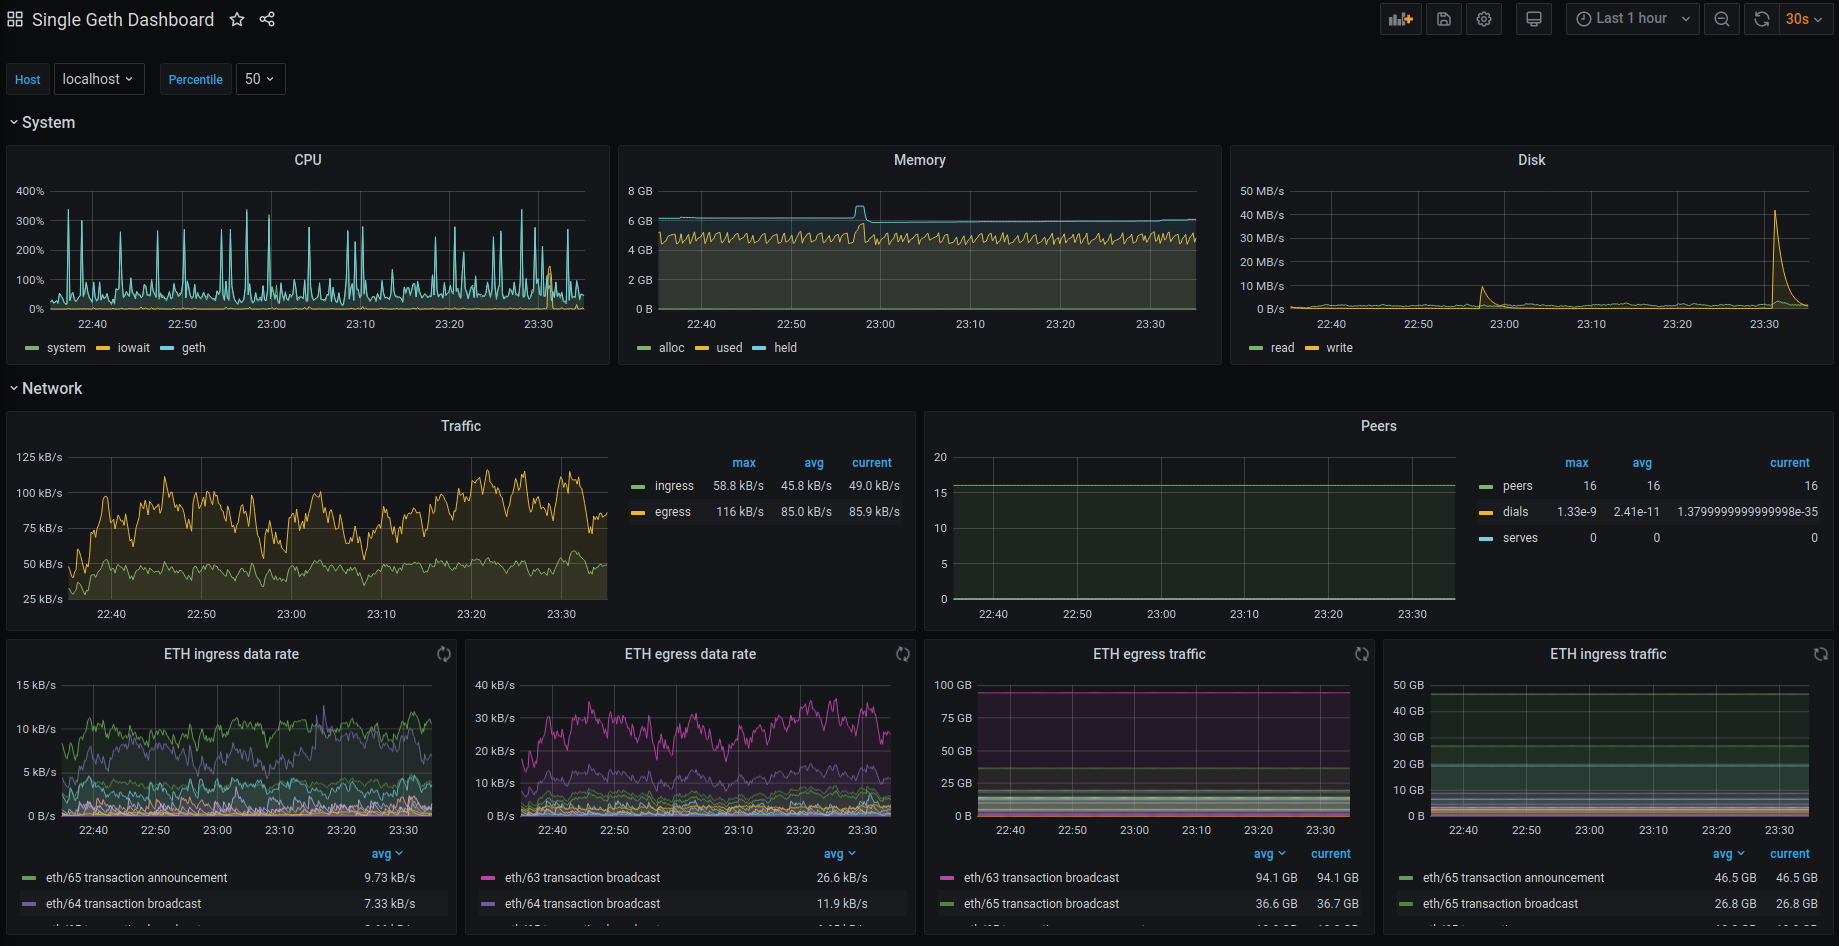Sort Traffic legend by max column
The width and height of the screenshot is (1839, 946).
(744, 463)
